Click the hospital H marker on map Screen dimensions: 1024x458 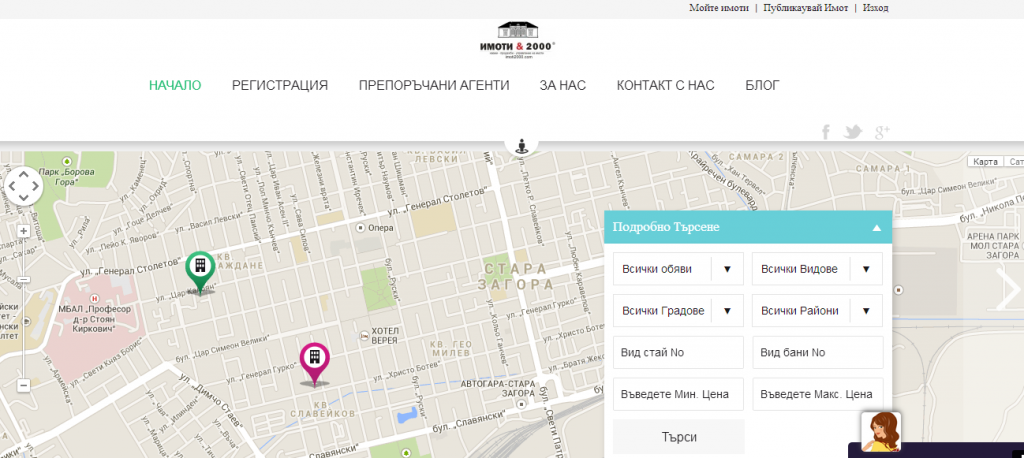[96, 297]
